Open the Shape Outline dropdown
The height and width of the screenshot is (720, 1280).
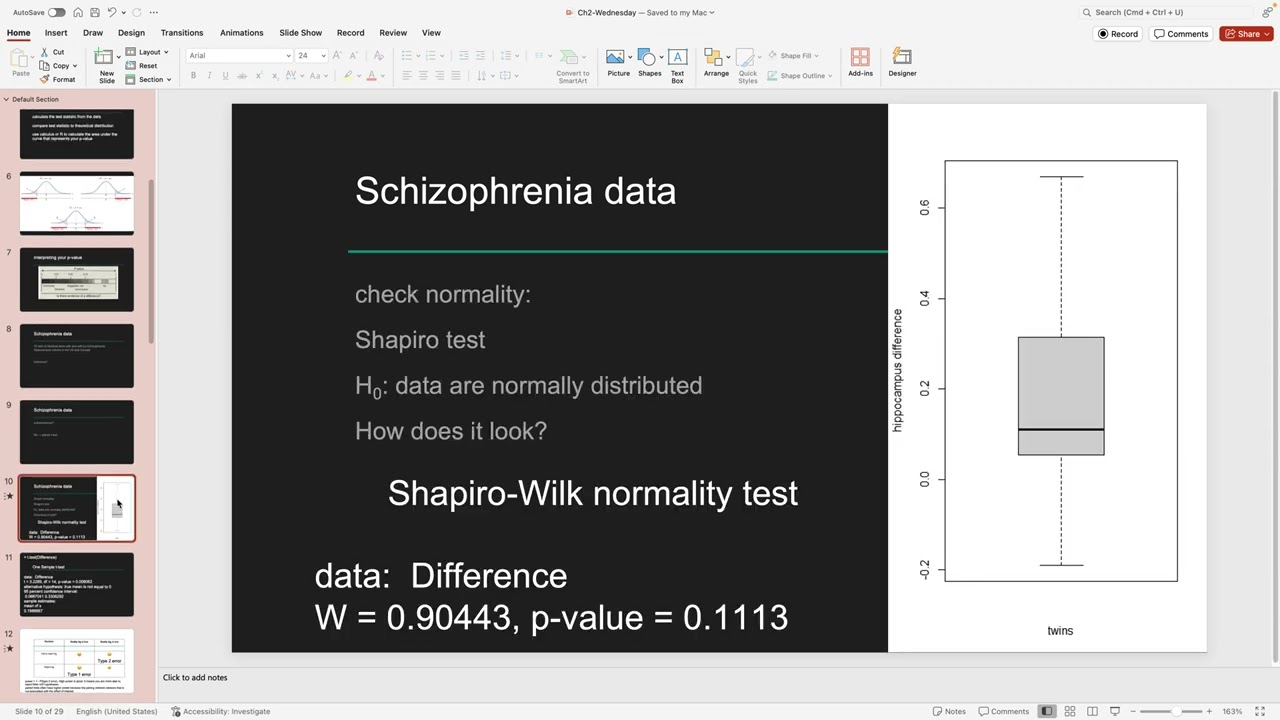(800, 76)
